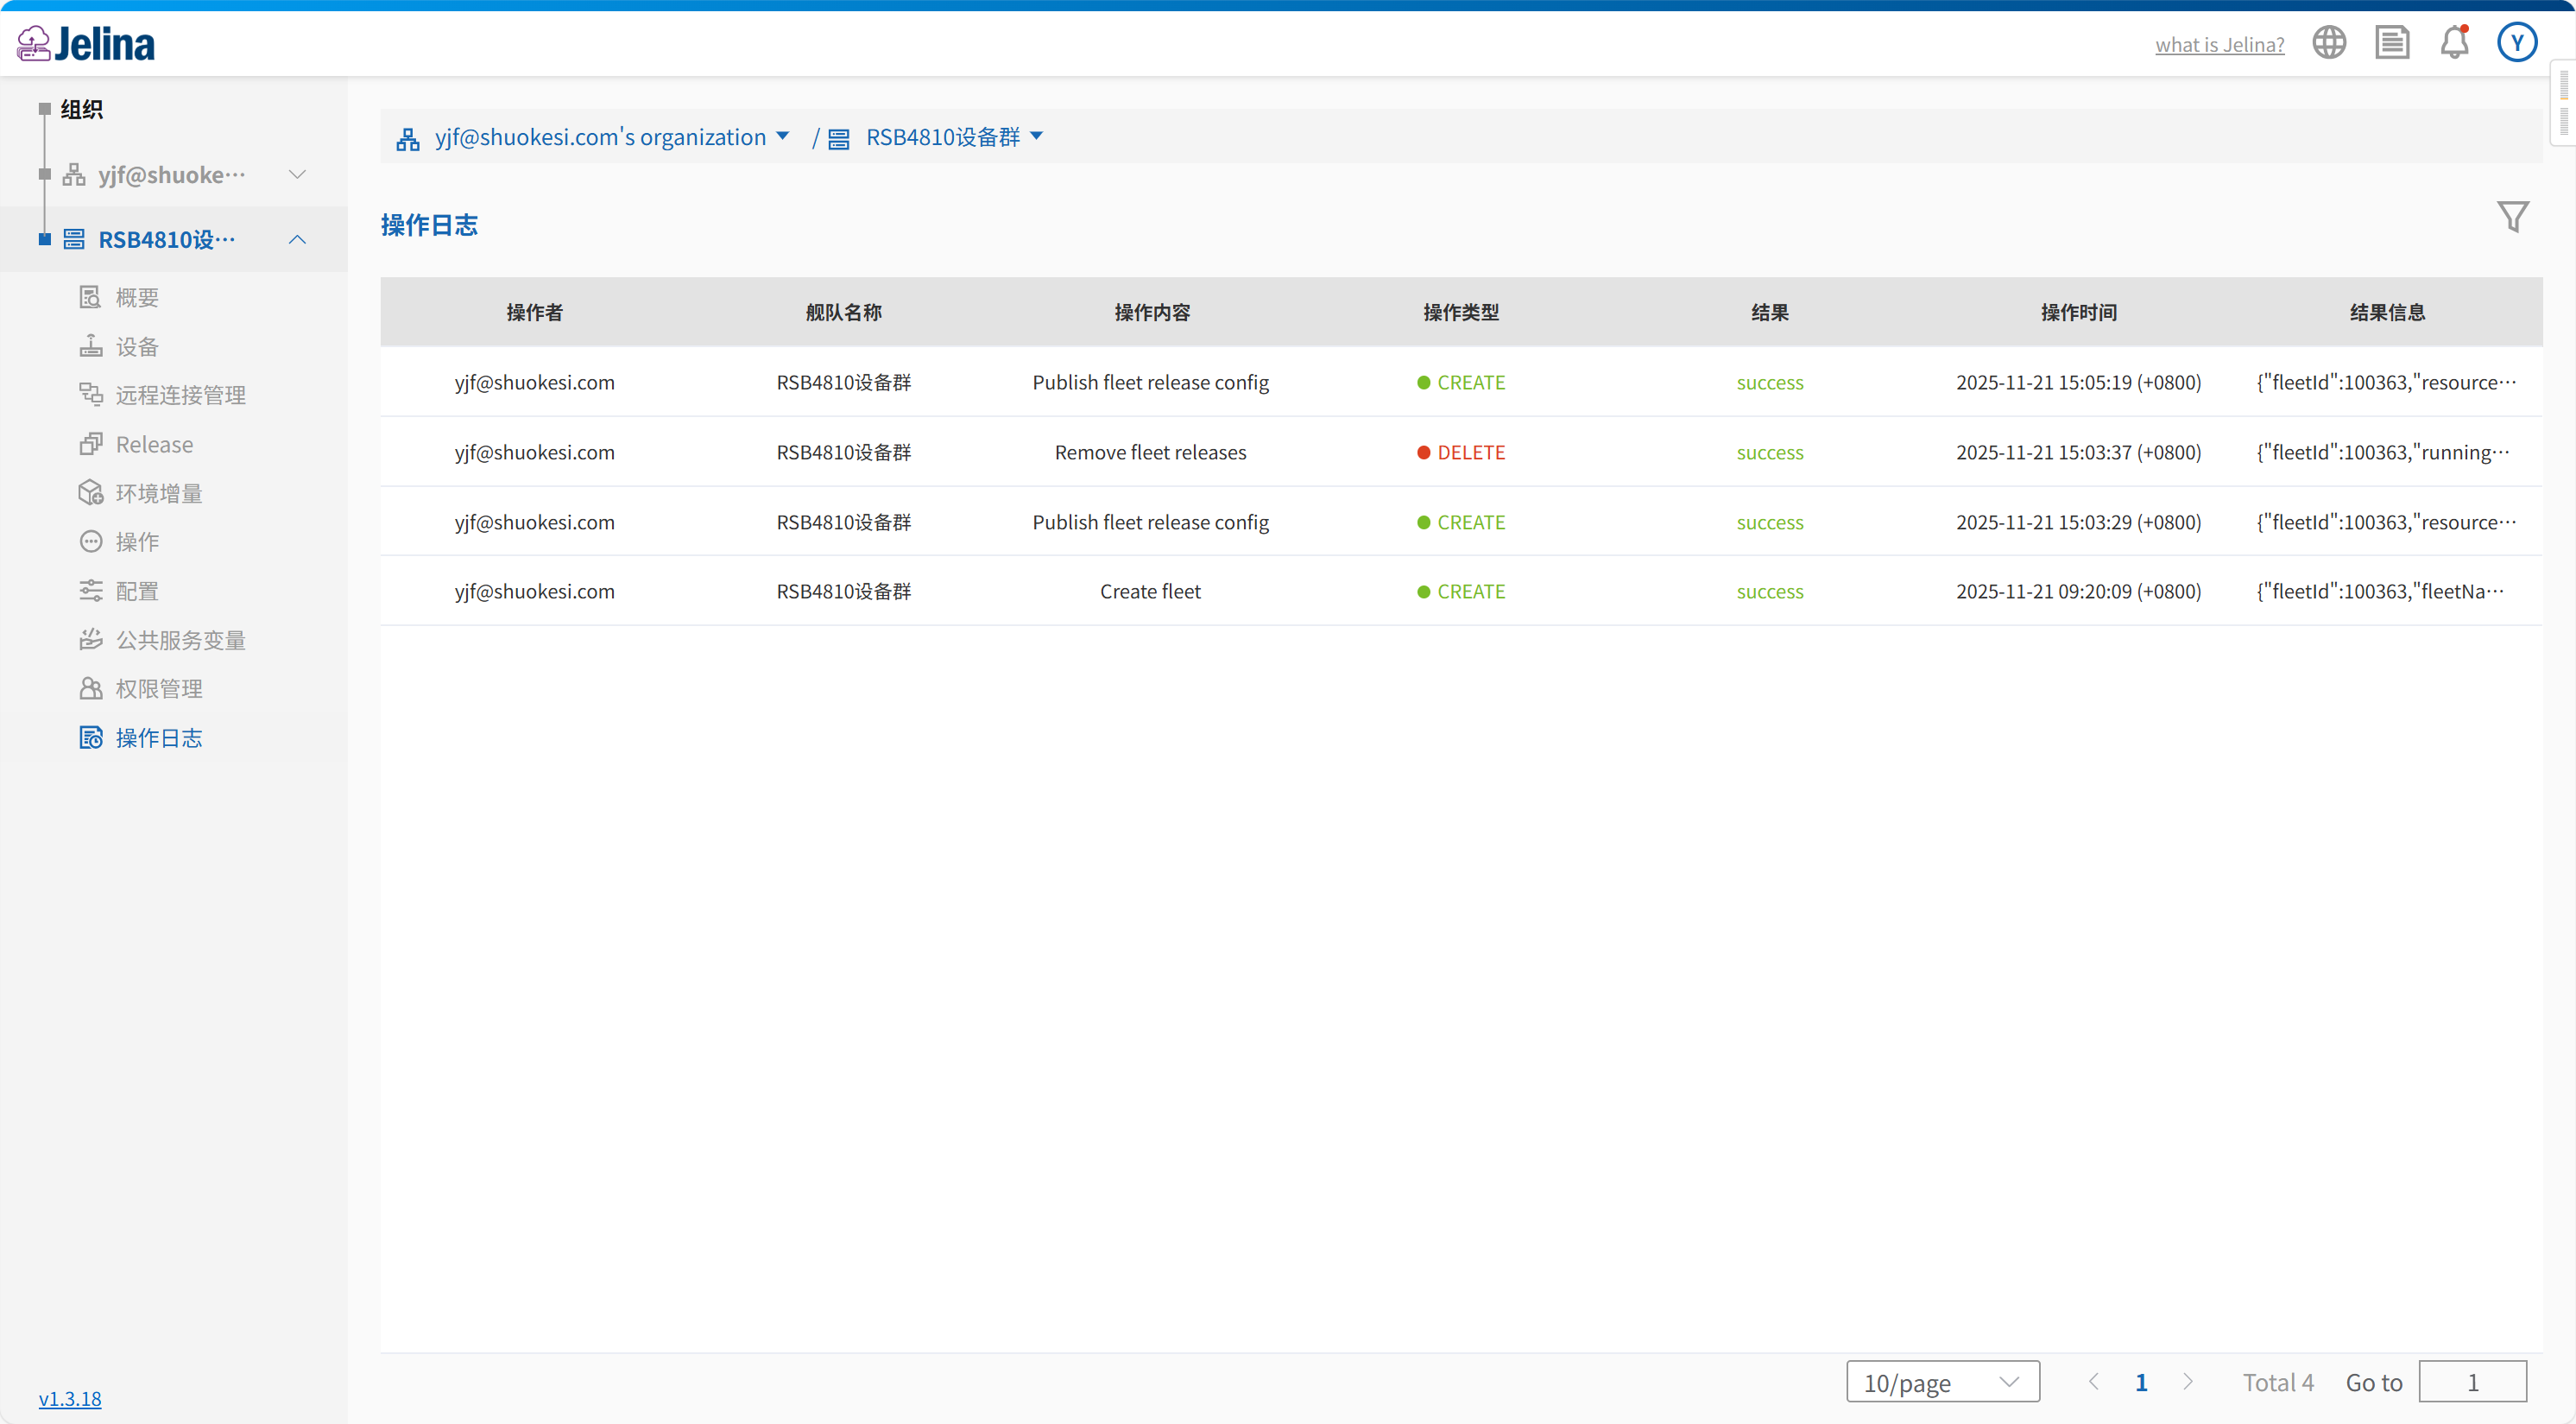The width and height of the screenshot is (2576, 1424).
Task: Click the Jelina logo
Action: point(86,43)
